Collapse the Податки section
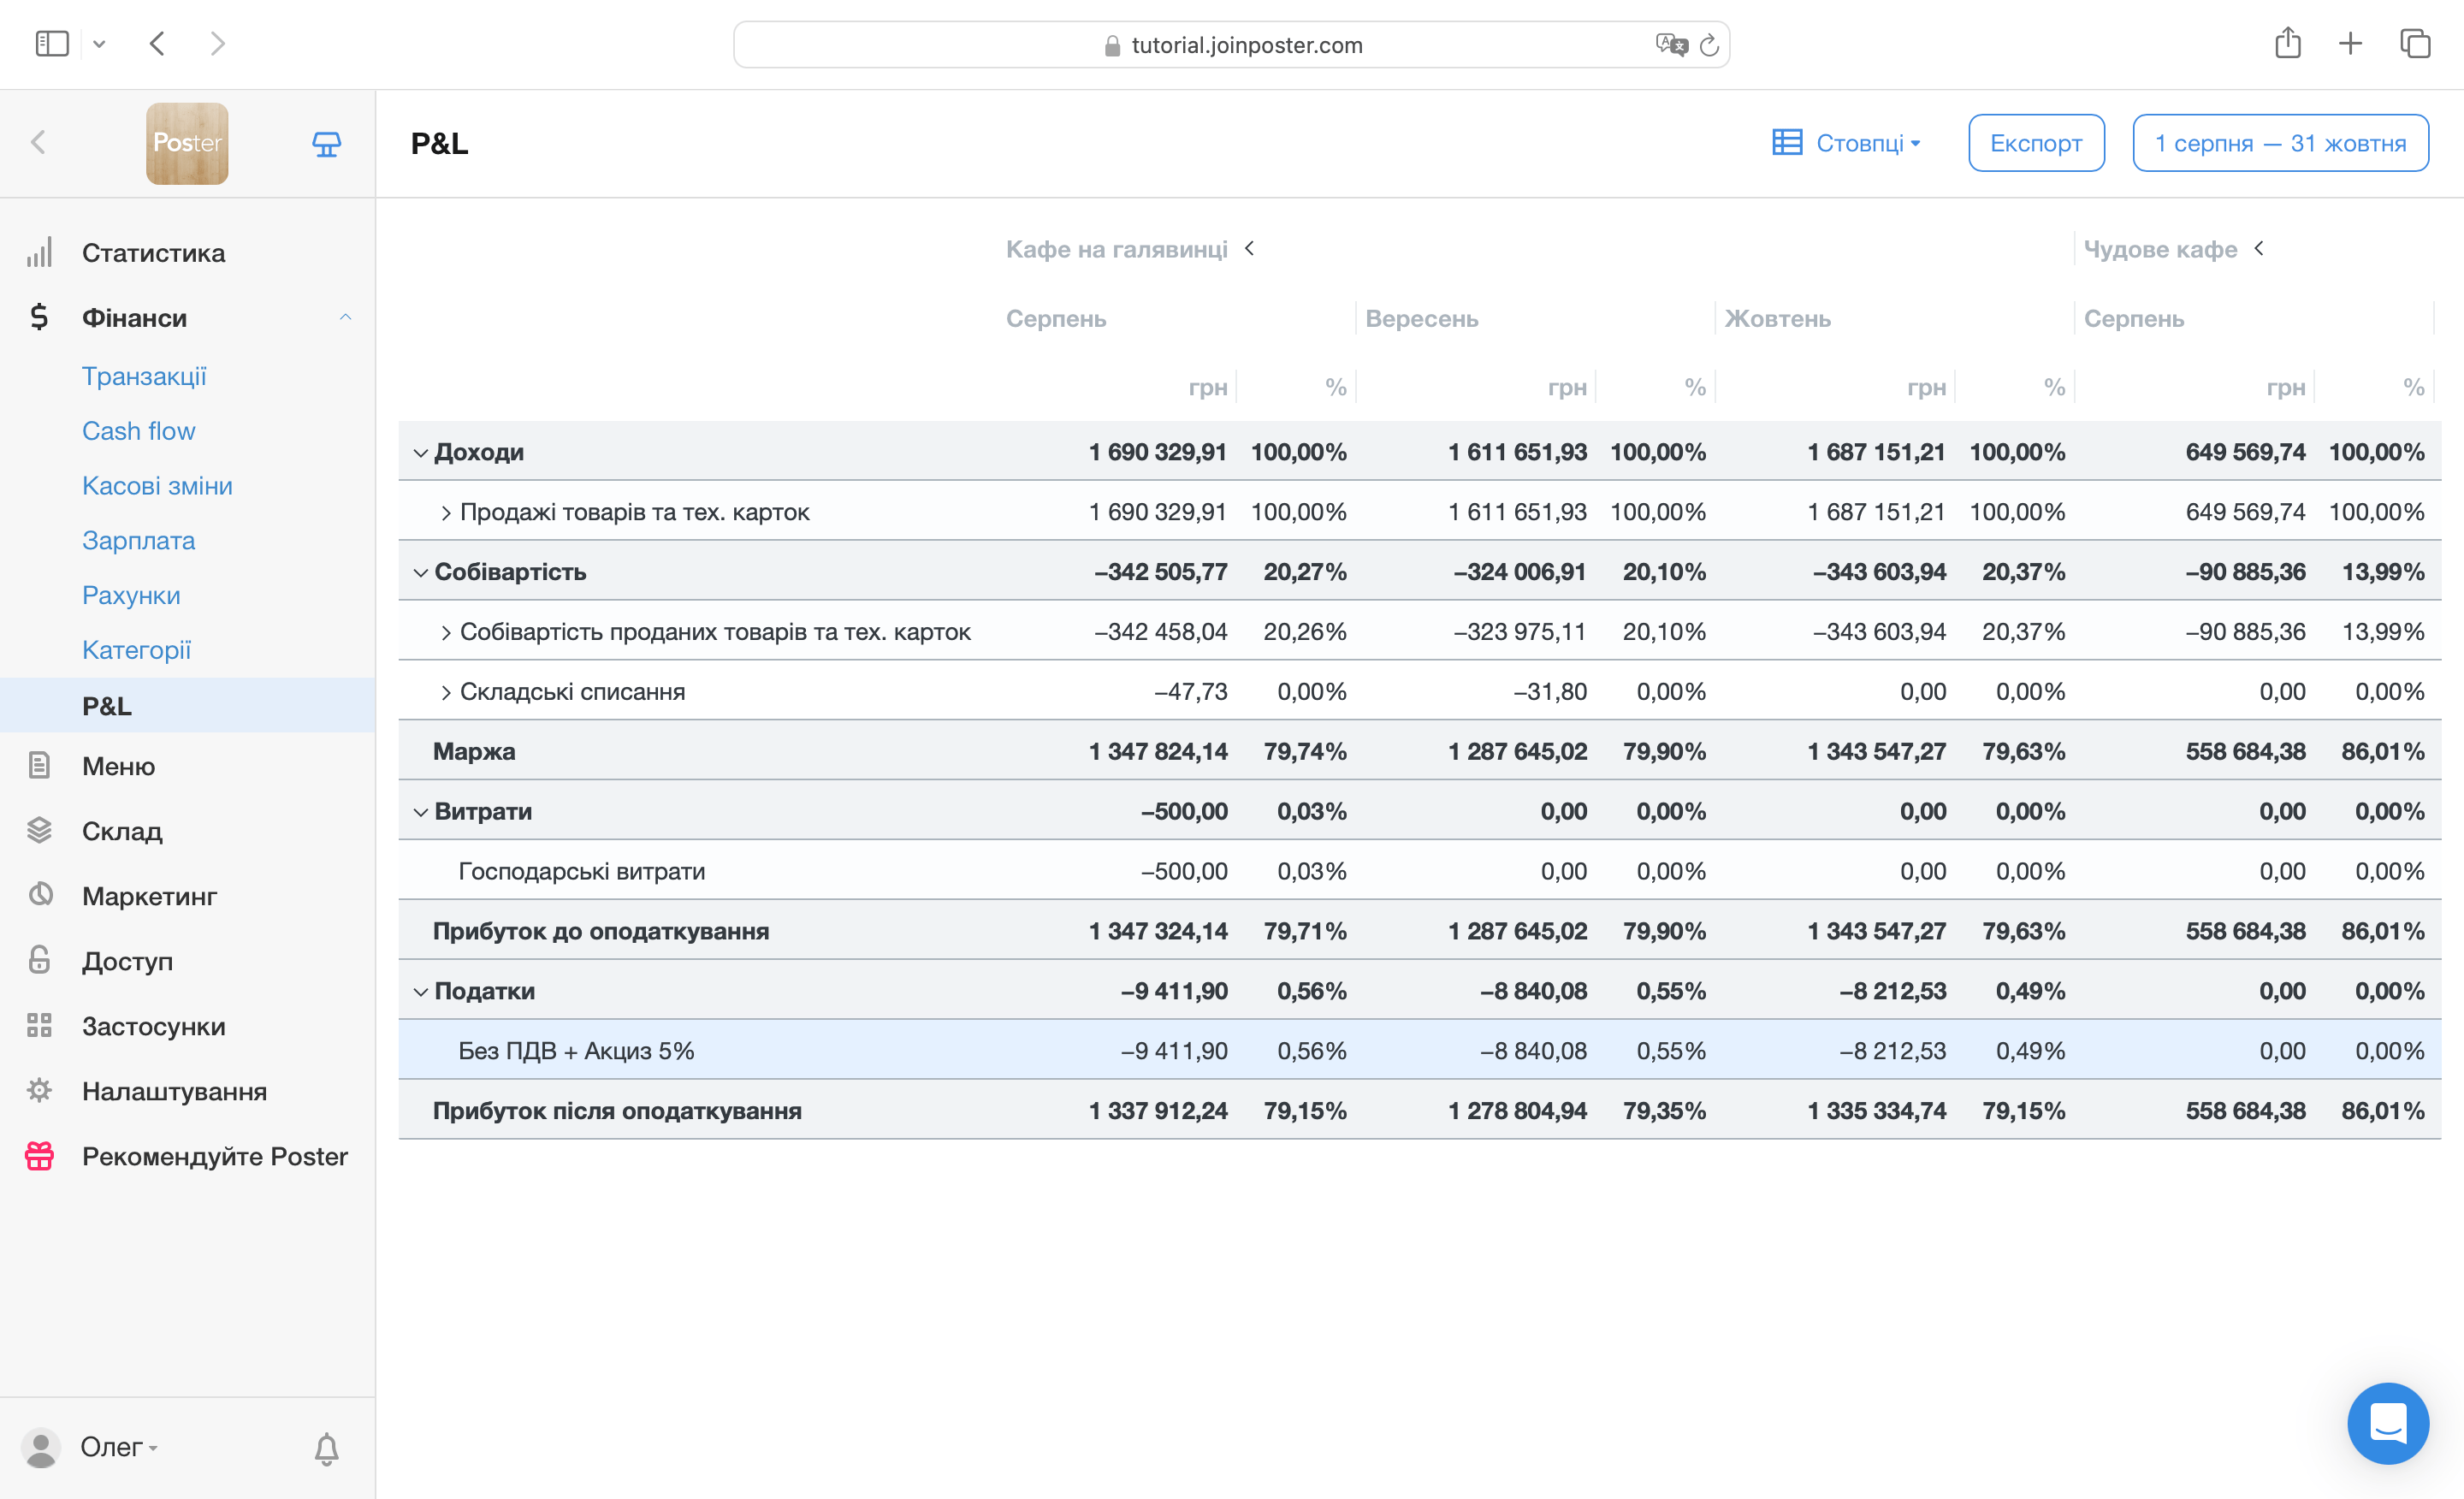Image resolution: width=2464 pixels, height=1499 pixels. point(420,992)
